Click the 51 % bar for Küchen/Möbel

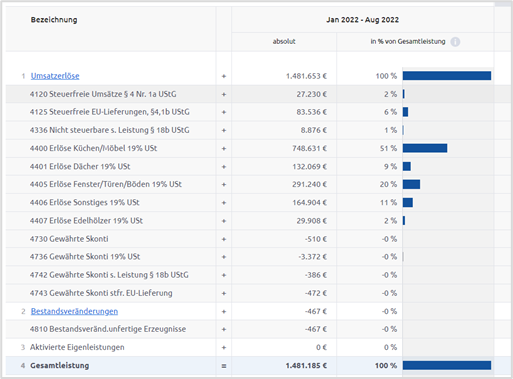425,148
